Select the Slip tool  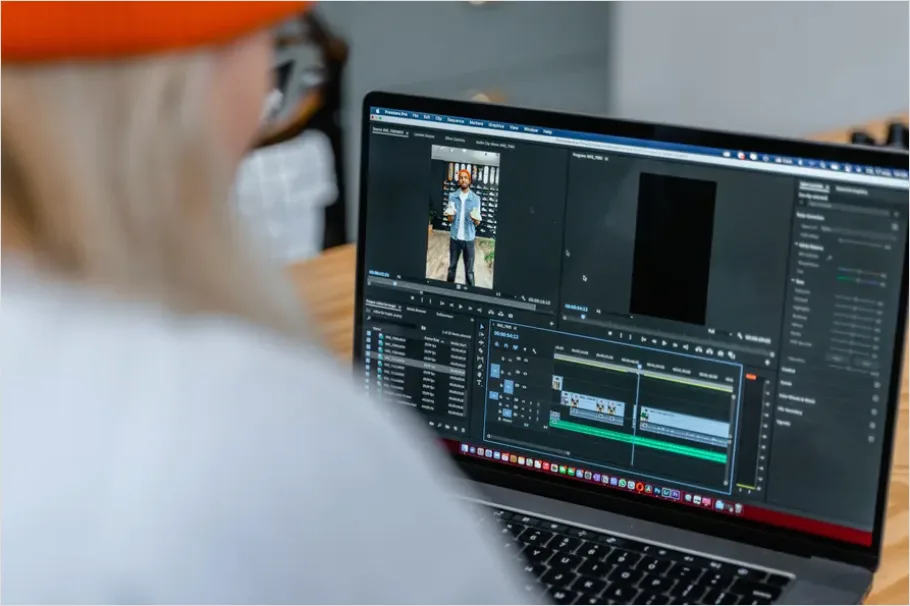click(x=480, y=359)
